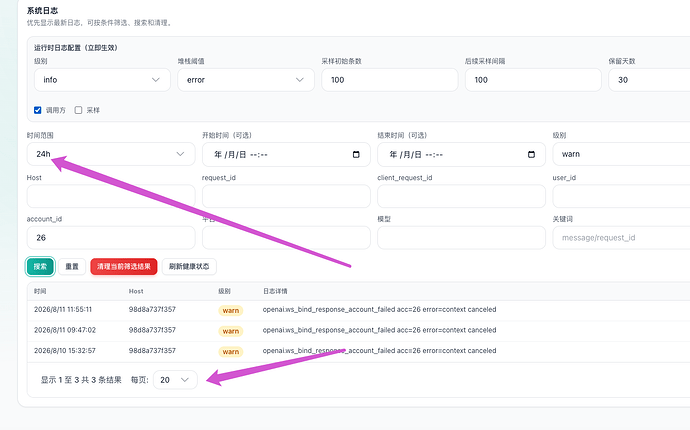Screen dimensions: 690x430
Task: Enable the 采样 checkbox
Action: [78, 110]
